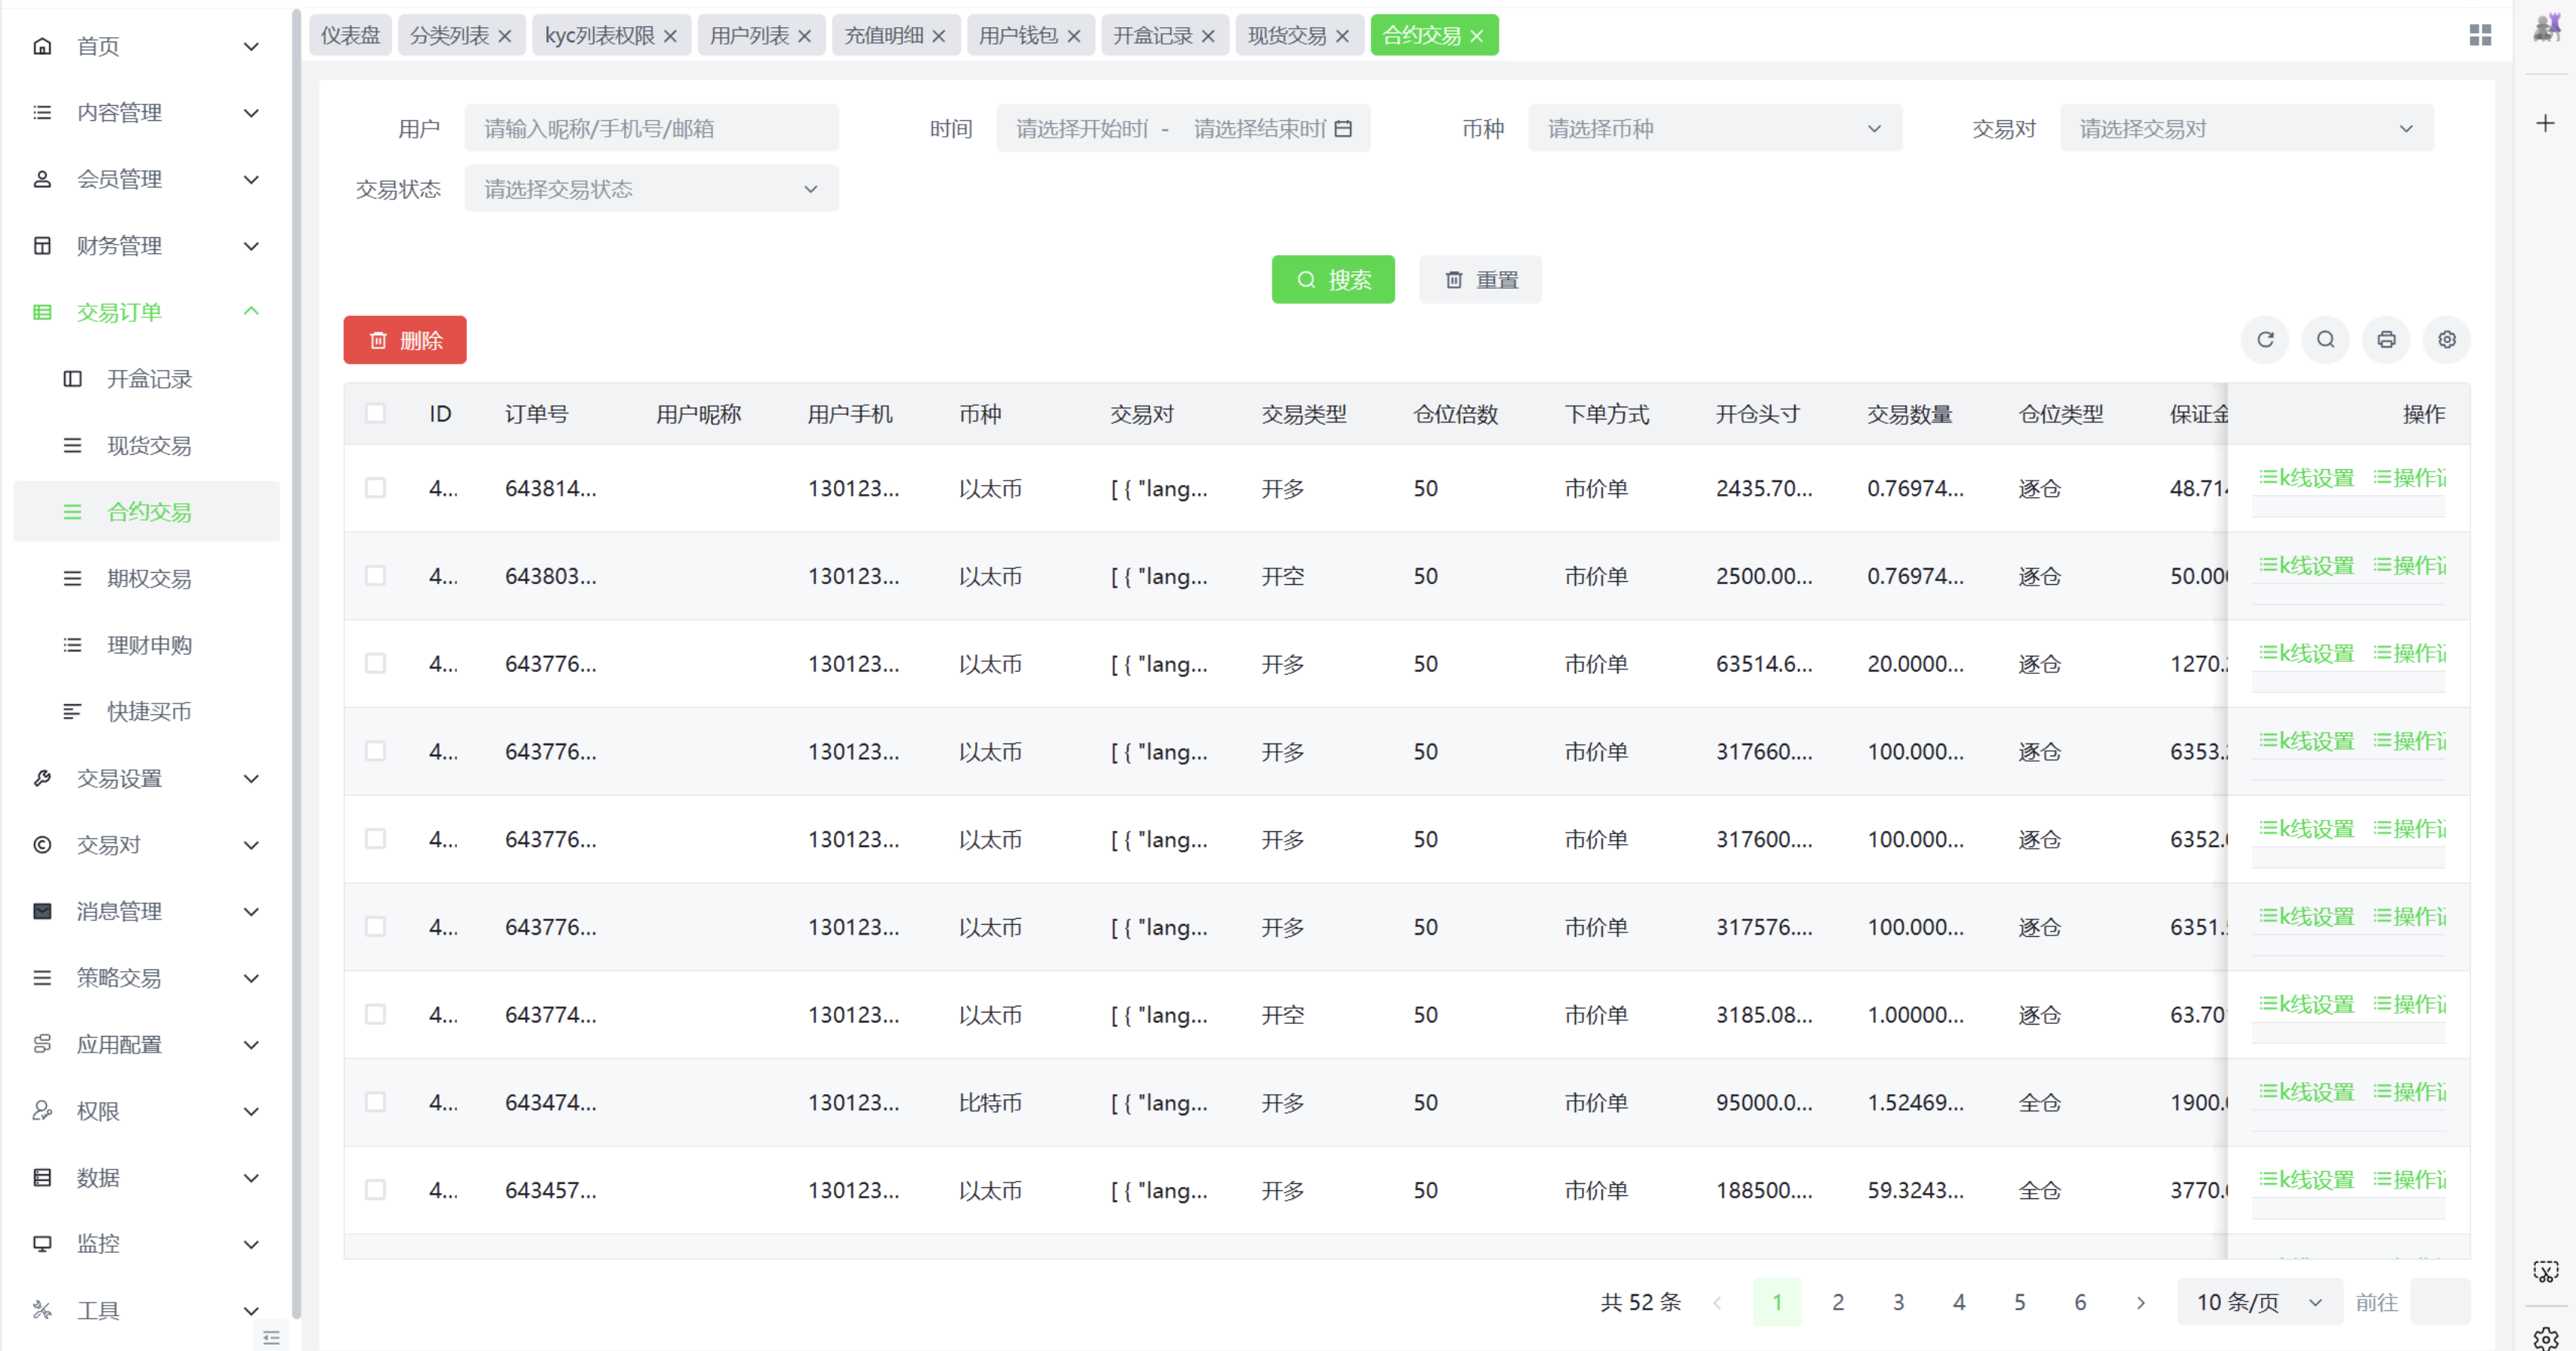This screenshot has width=2576, height=1351.
Task: Open the calendar picker in the time field
Action: point(1344,128)
